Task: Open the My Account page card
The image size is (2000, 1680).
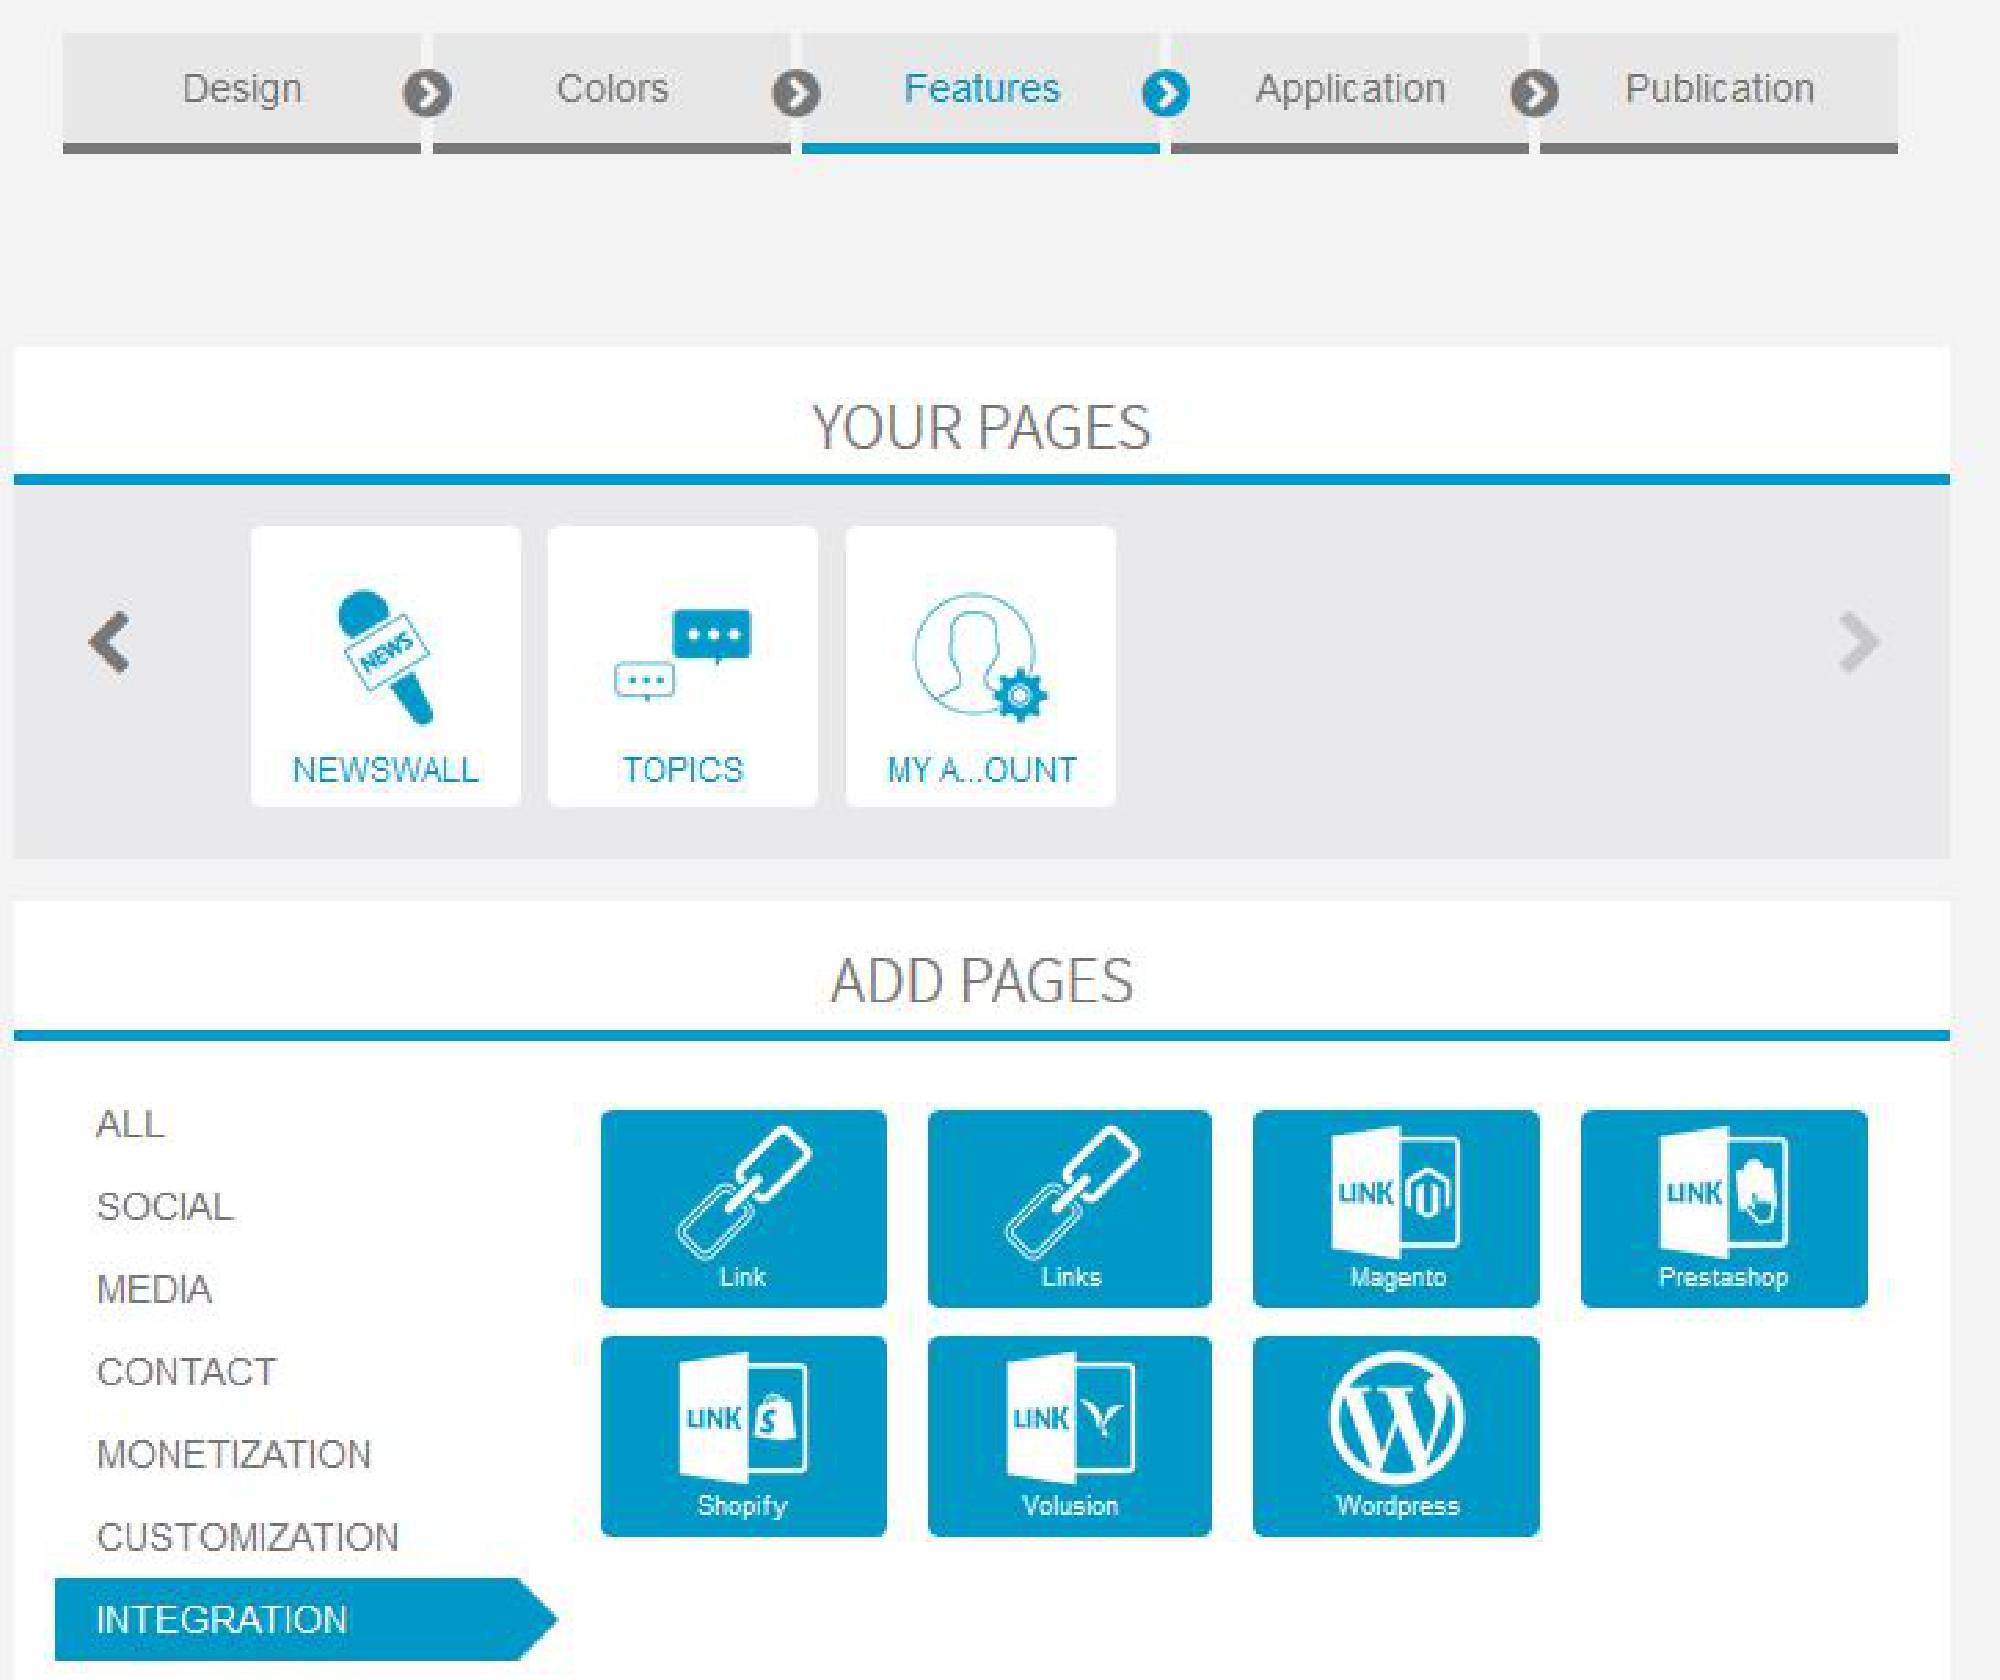Action: point(980,666)
